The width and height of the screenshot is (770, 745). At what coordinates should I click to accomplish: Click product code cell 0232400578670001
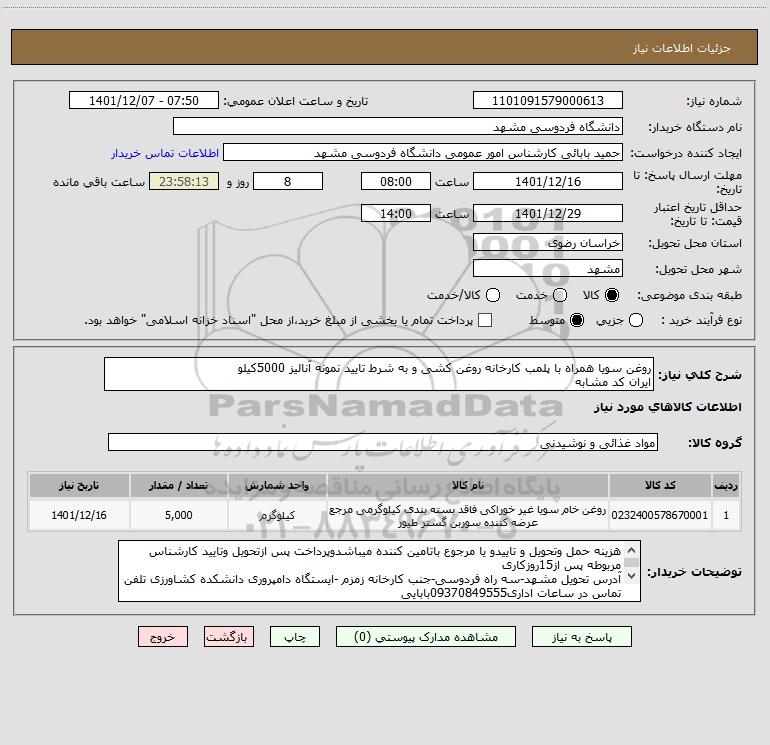tap(660, 515)
